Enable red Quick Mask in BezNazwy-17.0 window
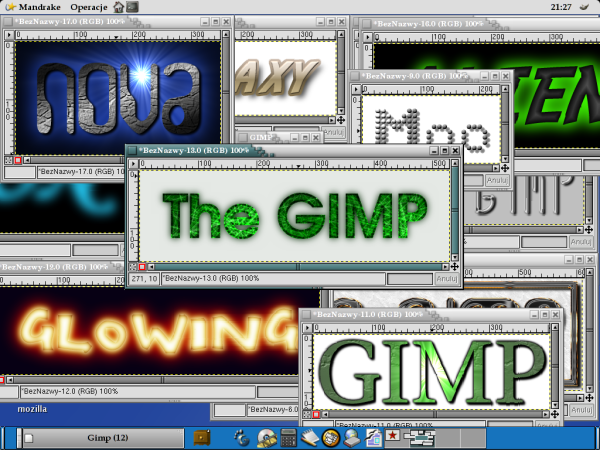600x450 pixels. [x=18, y=160]
